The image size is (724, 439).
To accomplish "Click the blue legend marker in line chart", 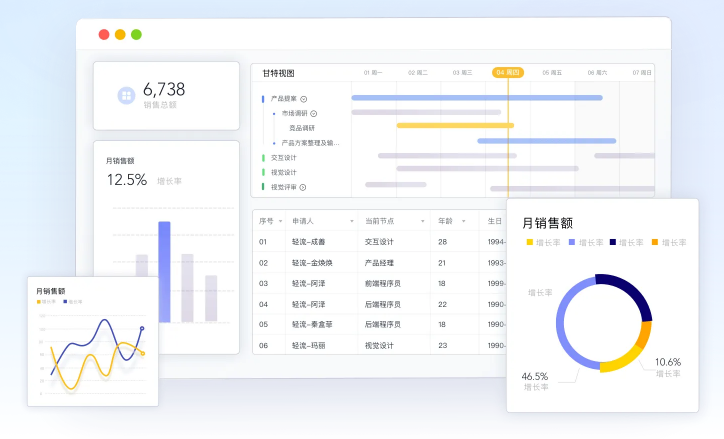I will pos(66,301).
